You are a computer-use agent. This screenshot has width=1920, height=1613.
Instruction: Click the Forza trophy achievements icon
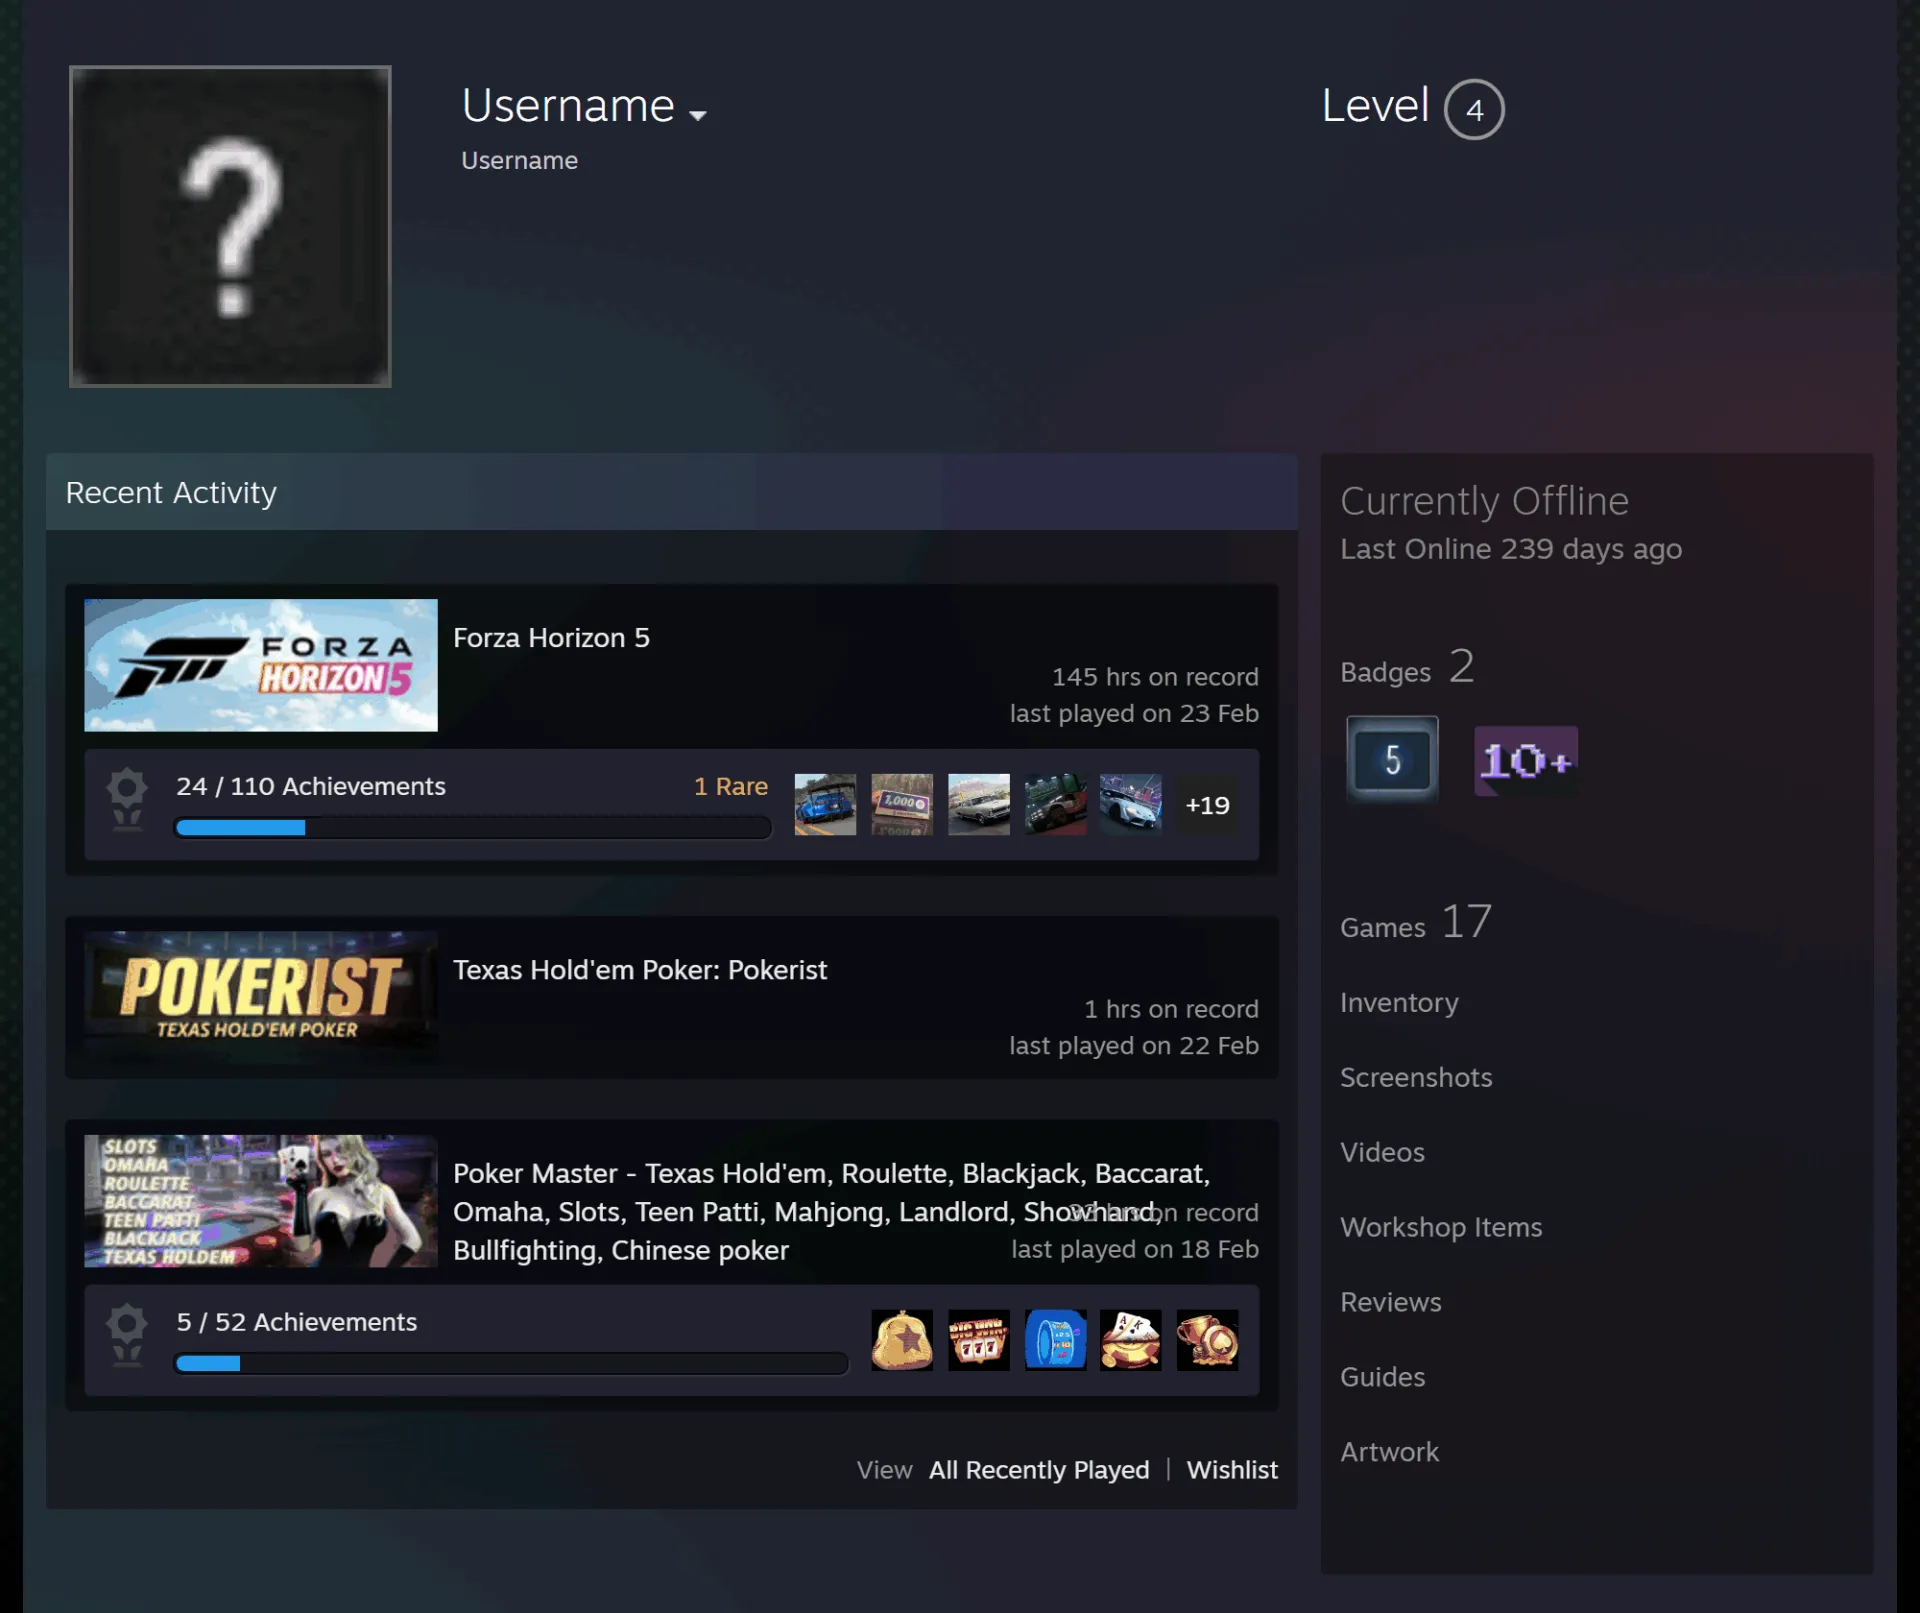pos(127,799)
